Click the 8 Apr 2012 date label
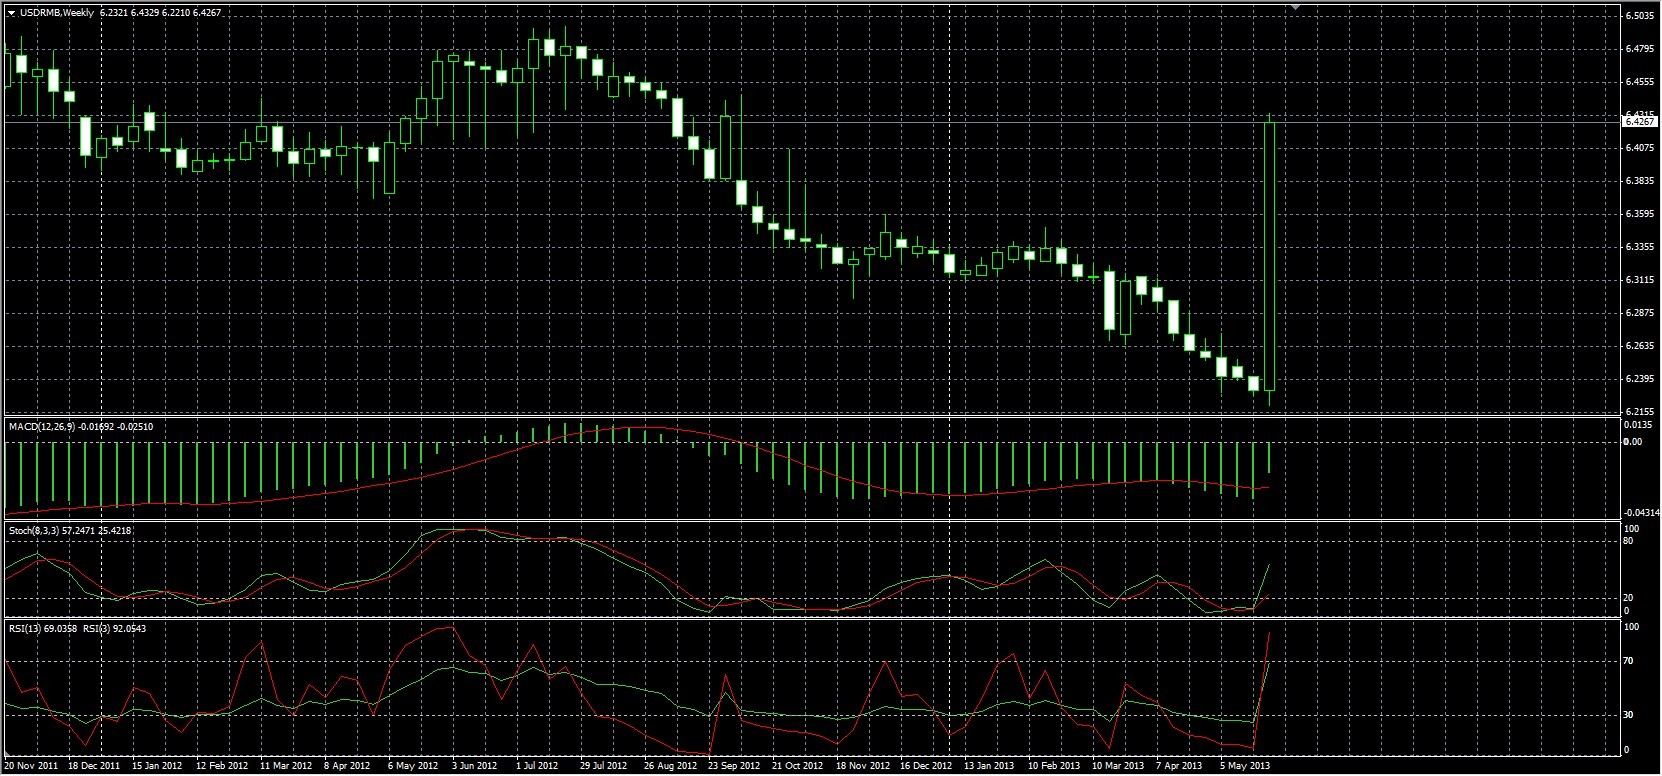Image resolution: width=1662 pixels, height=776 pixels. pyautogui.click(x=347, y=766)
